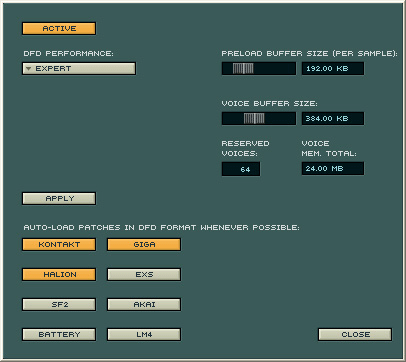Enable BATTERY auto-load in DFD format
The image size is (406, 362).
click(59, 334)
